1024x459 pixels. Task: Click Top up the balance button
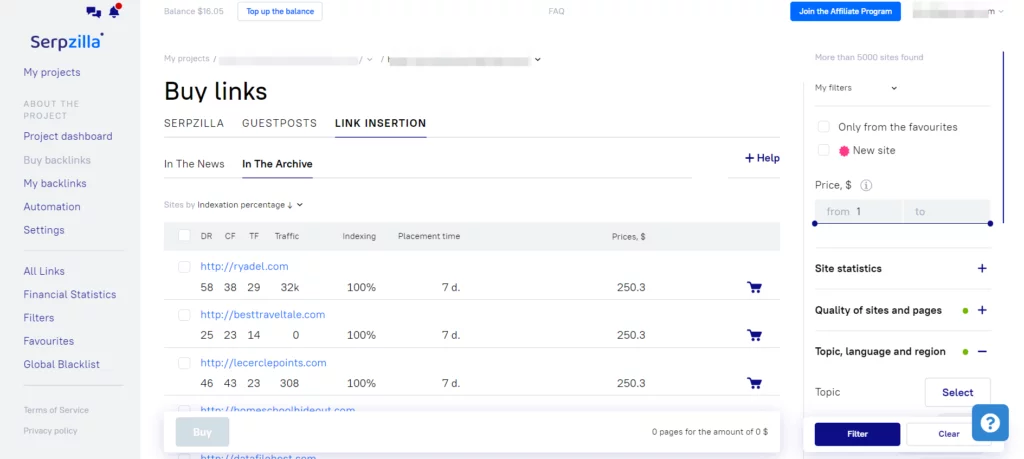pyautogui.click(x=280, y=11)
